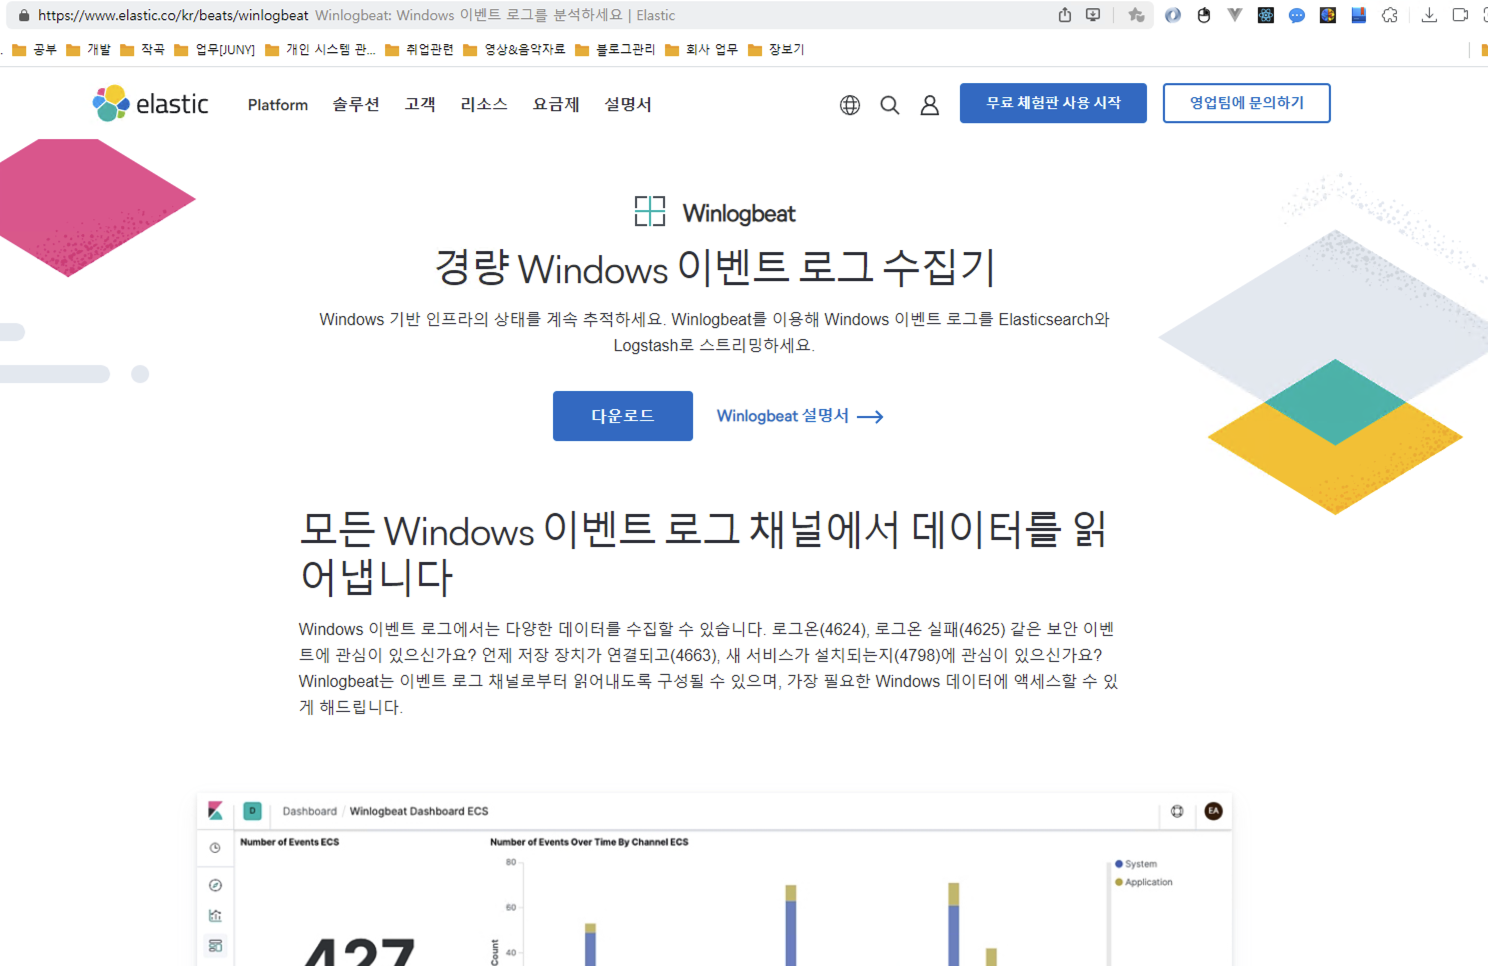1488x966 pixels.
Task: Open the 장보기 bookmark folder
Action: [777, 49]
